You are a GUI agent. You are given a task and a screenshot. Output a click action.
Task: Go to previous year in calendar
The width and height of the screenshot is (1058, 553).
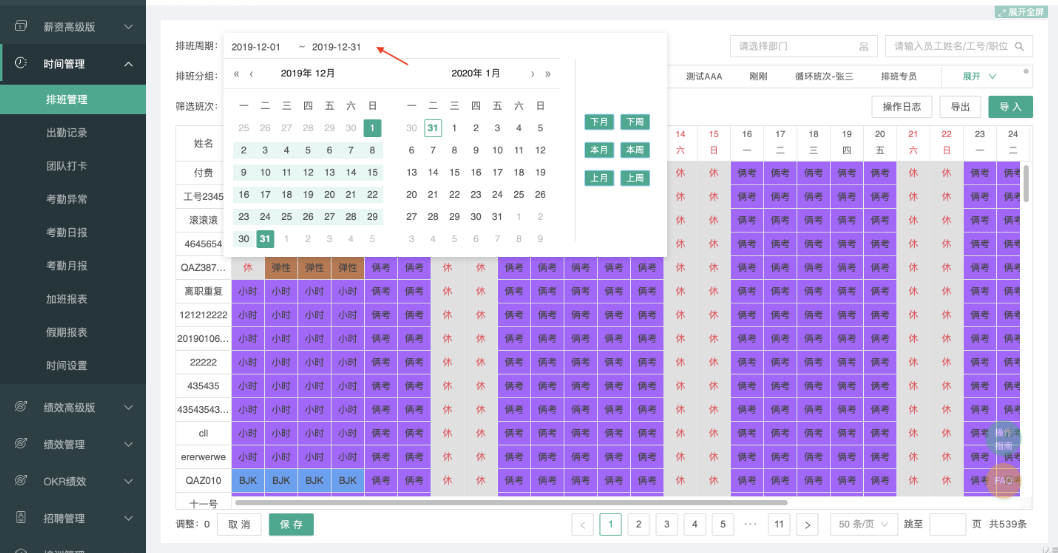pyautogui.click(x=236, y=74)
